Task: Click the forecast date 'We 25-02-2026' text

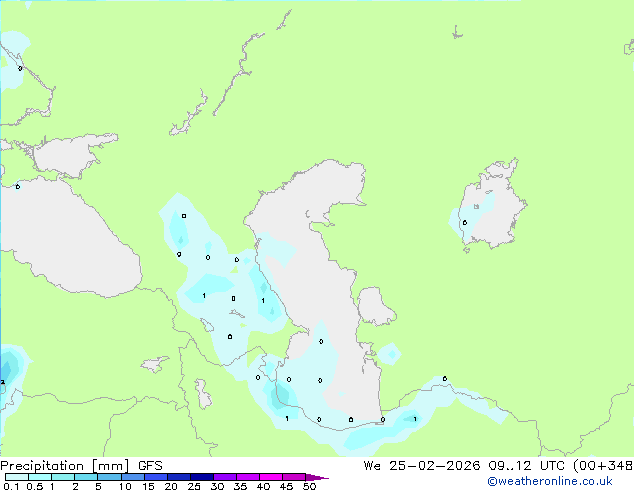Action: 422,466
